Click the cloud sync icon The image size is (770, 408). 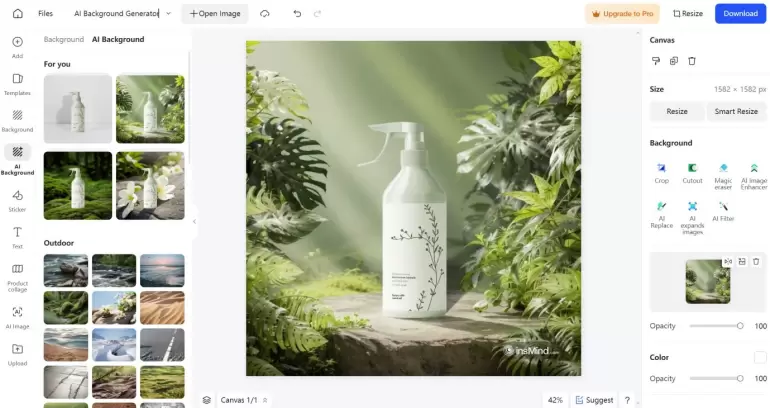pyautogui.click(x=264, y=14)
